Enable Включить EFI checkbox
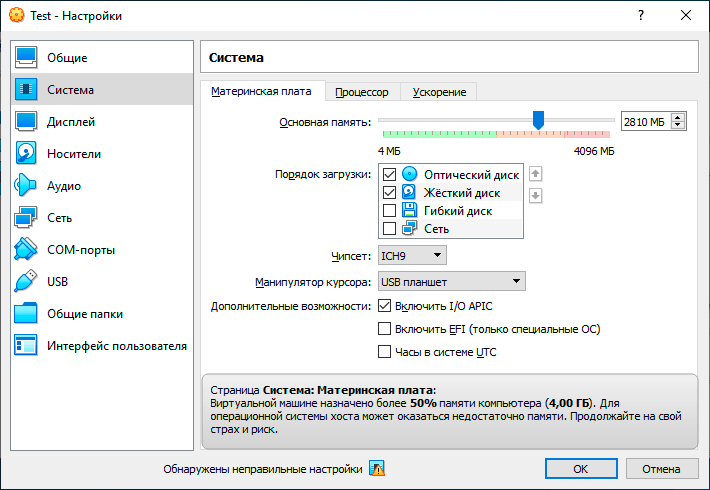 [384, 328]
